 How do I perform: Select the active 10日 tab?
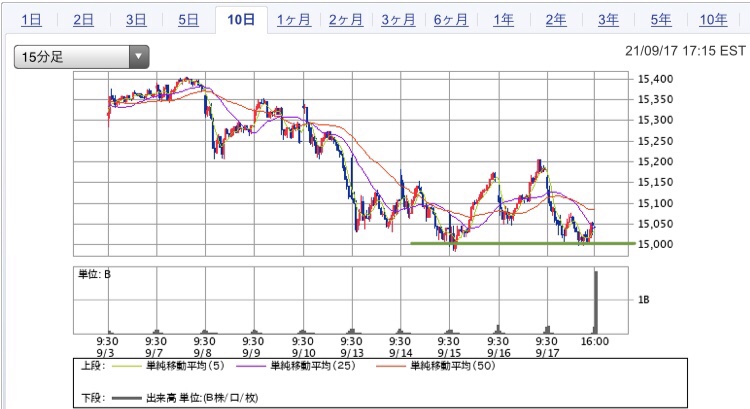241,20
